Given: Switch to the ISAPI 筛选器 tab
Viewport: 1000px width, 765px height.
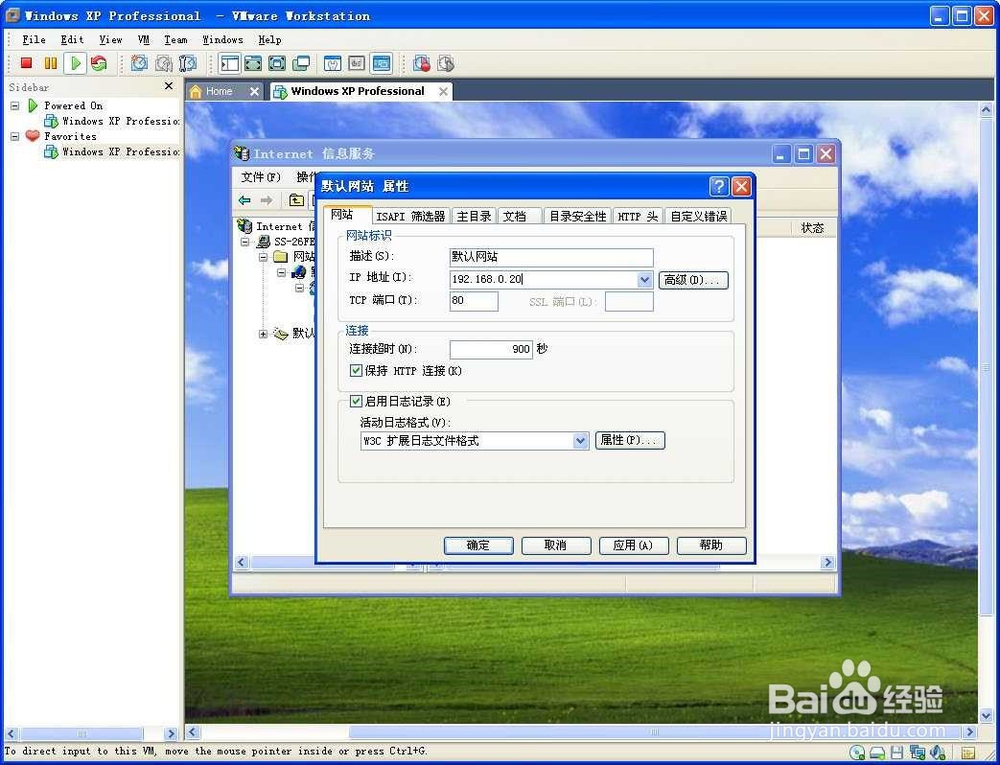Looking at the screenshot, I should 410,216.
